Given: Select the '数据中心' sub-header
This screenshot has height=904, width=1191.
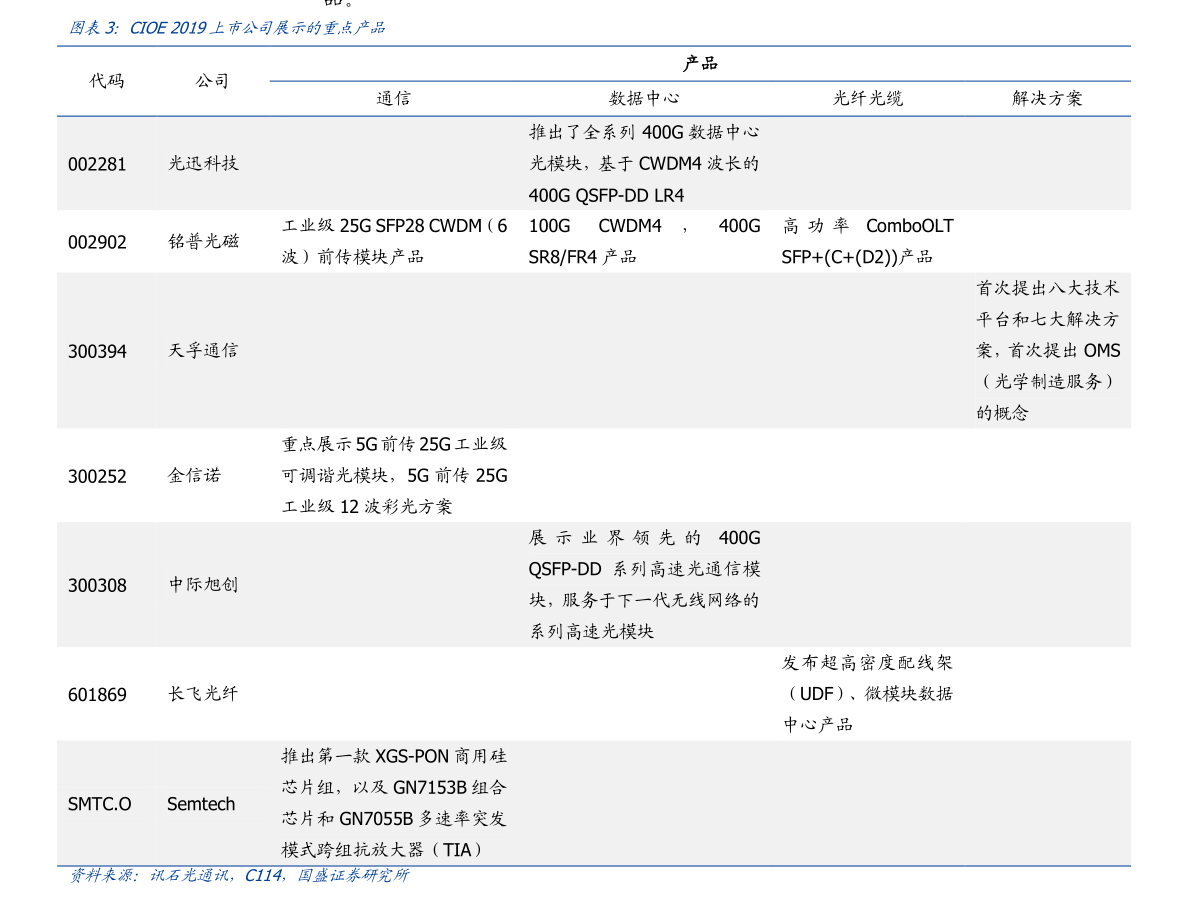Looking at the screenshot, I should click(x=644, y=98).
